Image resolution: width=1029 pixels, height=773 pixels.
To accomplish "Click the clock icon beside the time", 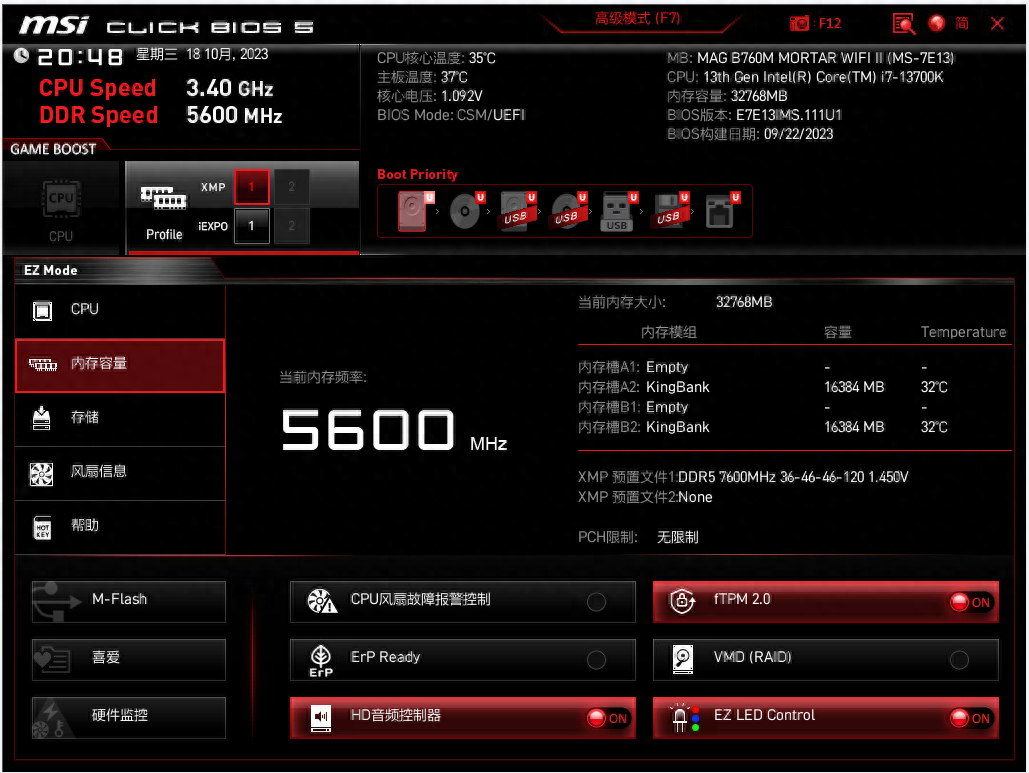I will coord(22,56).
